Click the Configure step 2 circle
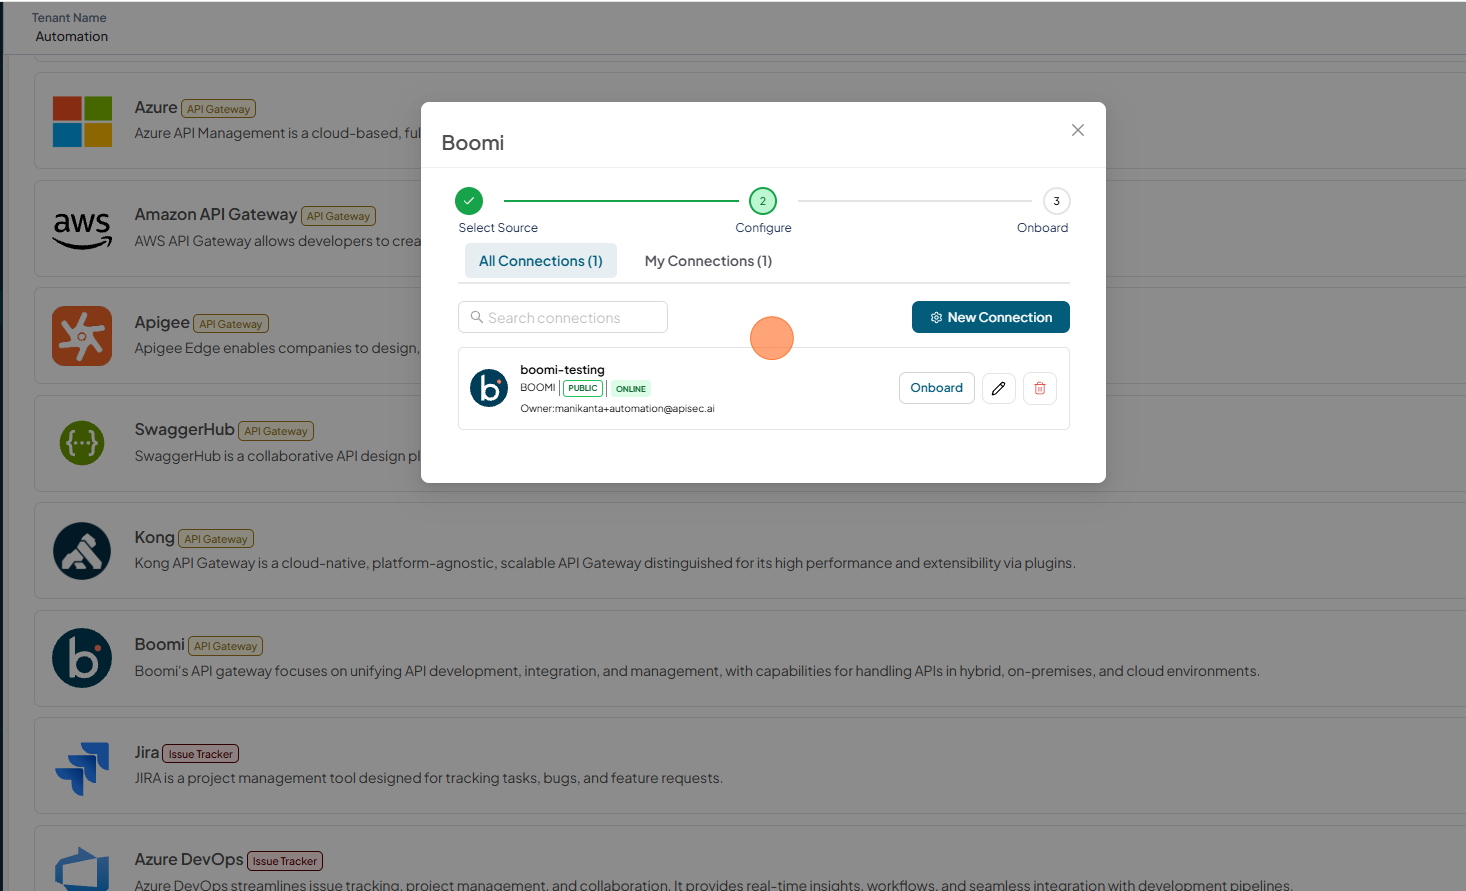This screenshot has width=1466, height=891. click(x=763, y=201)
